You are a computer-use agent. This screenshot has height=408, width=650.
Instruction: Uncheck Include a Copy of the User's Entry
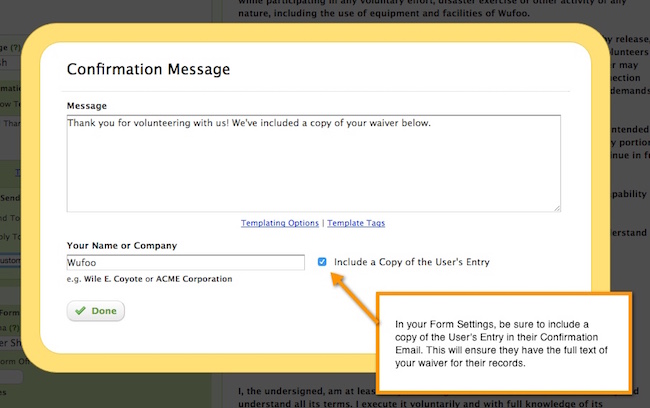[322, 262]
